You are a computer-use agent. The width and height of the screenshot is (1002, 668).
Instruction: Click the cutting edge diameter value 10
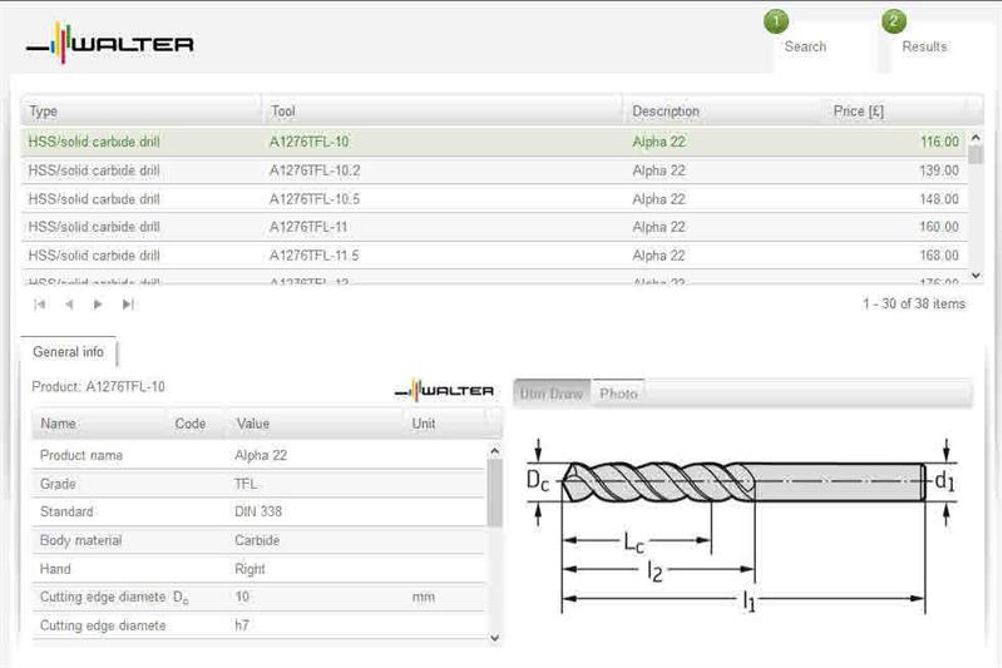242,597
